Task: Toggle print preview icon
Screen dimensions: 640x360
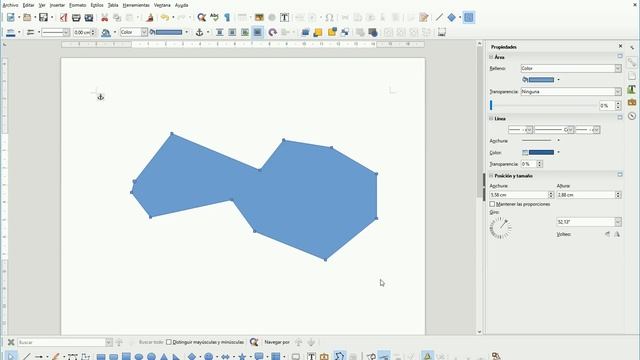Action: 89,18
